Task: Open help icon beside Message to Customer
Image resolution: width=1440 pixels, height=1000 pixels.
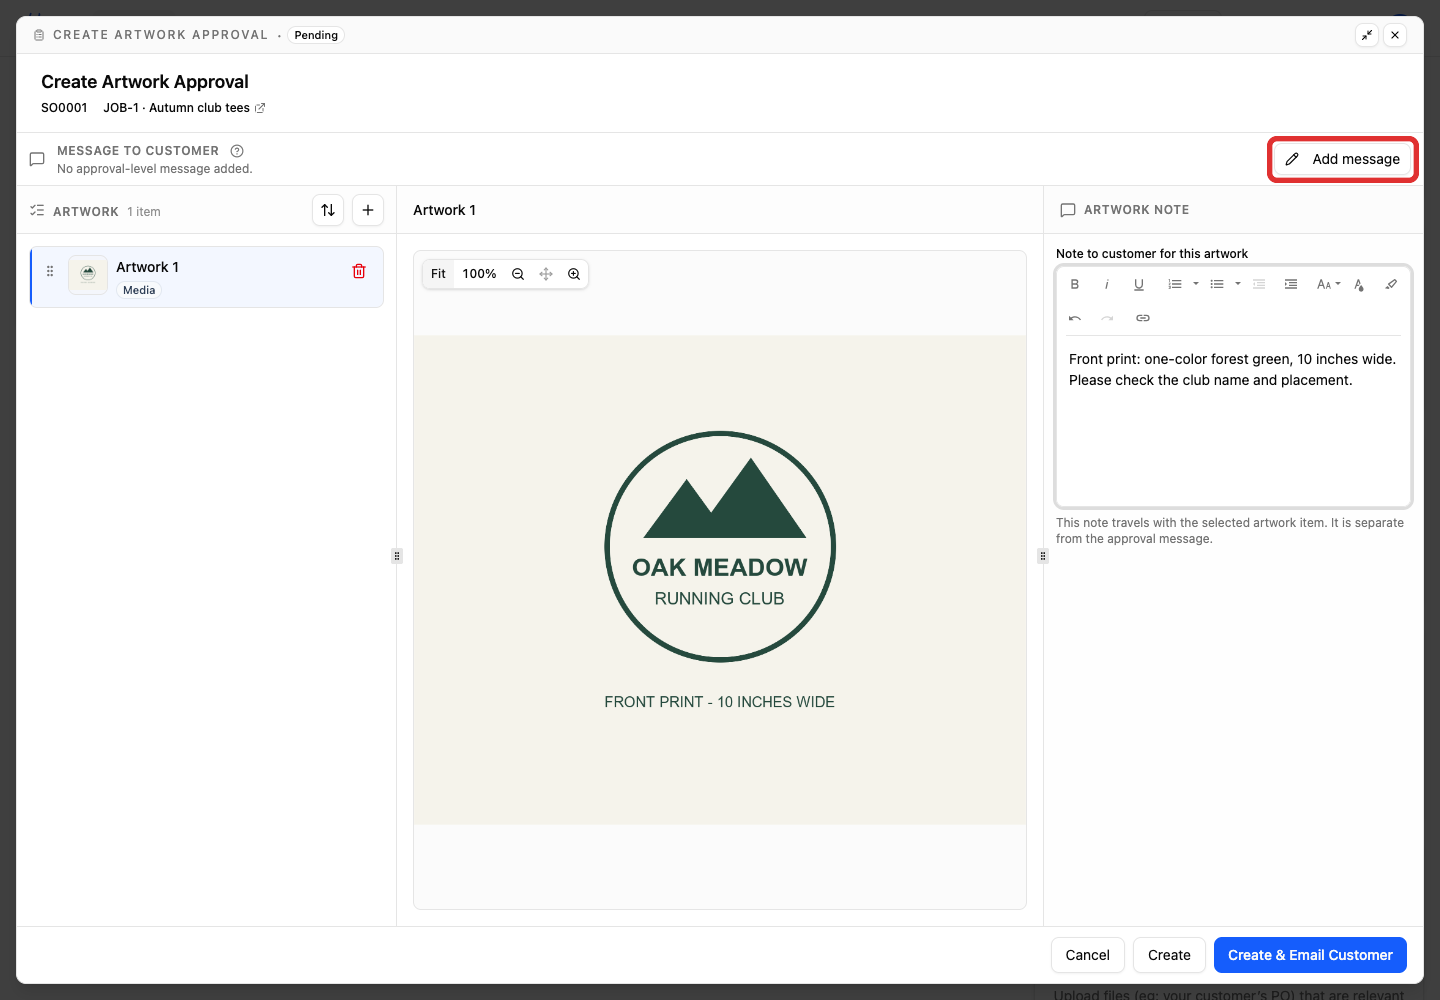Action: tap(237, 151)
